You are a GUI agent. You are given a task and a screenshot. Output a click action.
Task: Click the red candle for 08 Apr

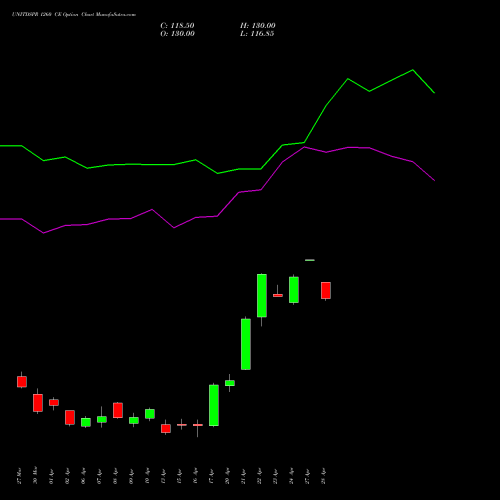pyautogui.click(x=118, y=410)
